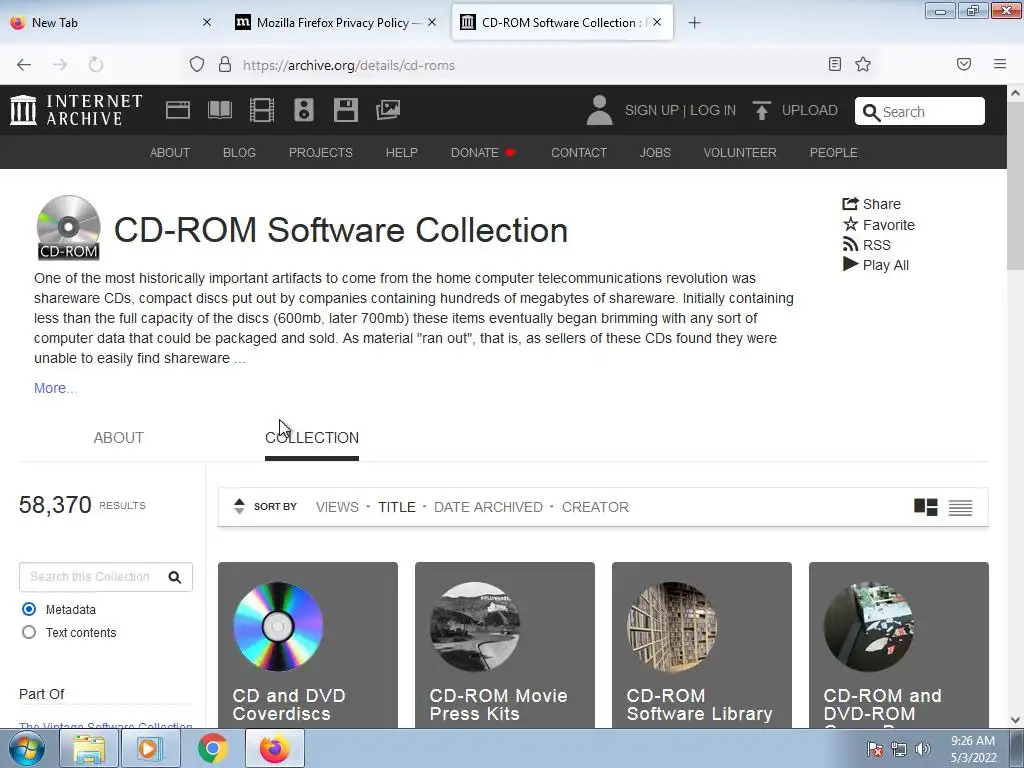The height and width of the screenshot is (768, 1024).
Task: Expand description with More... link
Action: click(56, 388)
